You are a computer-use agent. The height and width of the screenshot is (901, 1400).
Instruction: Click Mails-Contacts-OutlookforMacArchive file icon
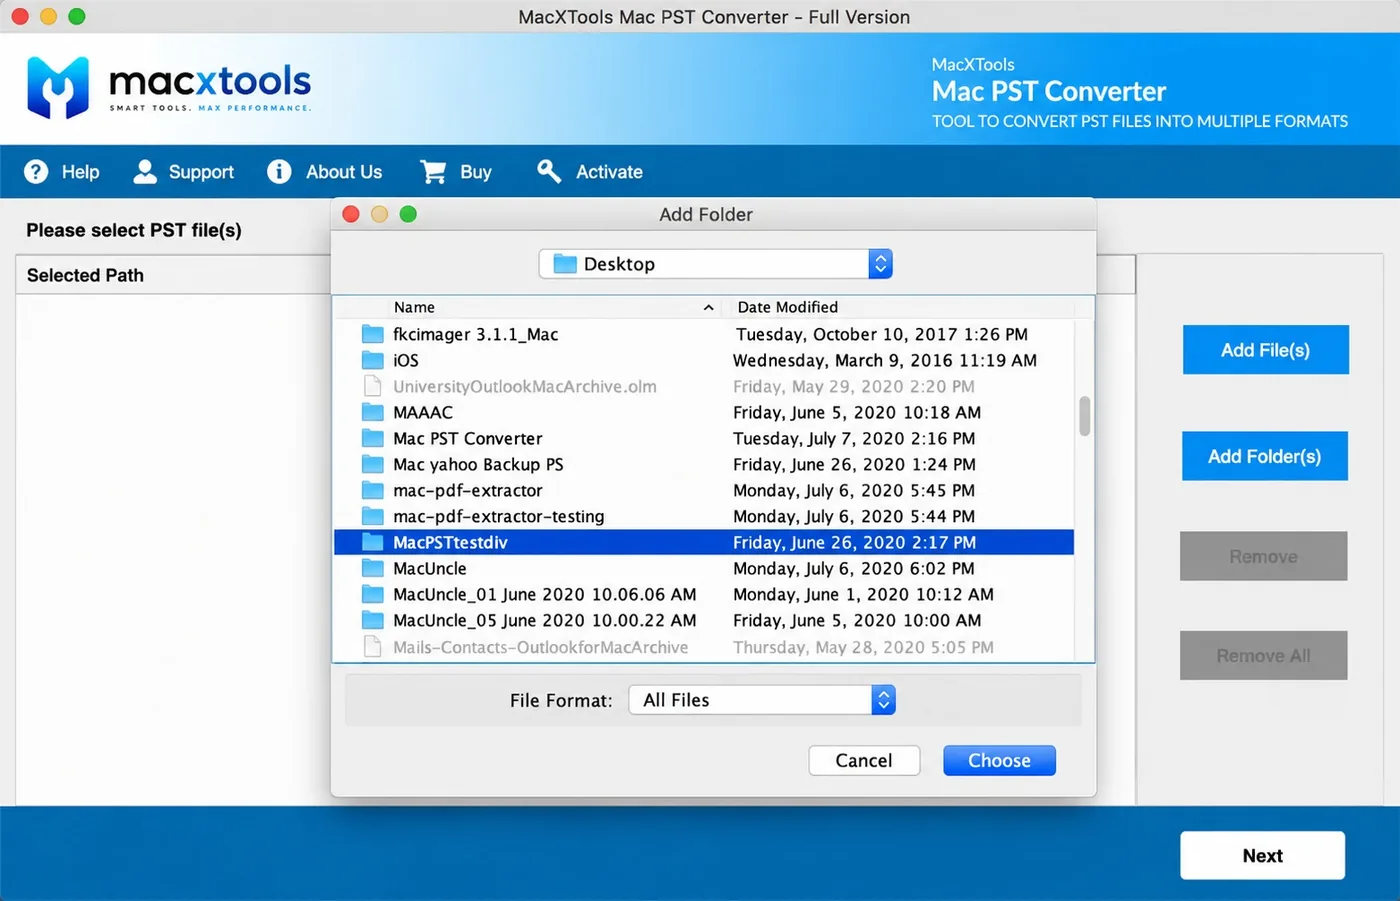click(372, 647)
